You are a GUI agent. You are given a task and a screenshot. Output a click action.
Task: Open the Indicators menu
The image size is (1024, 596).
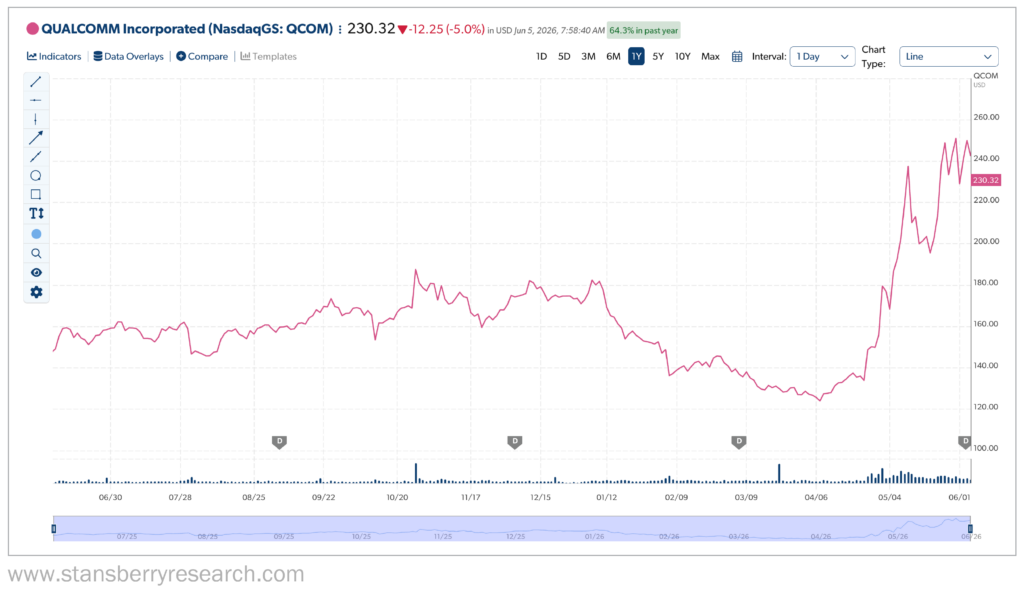[x=54, y=57]
